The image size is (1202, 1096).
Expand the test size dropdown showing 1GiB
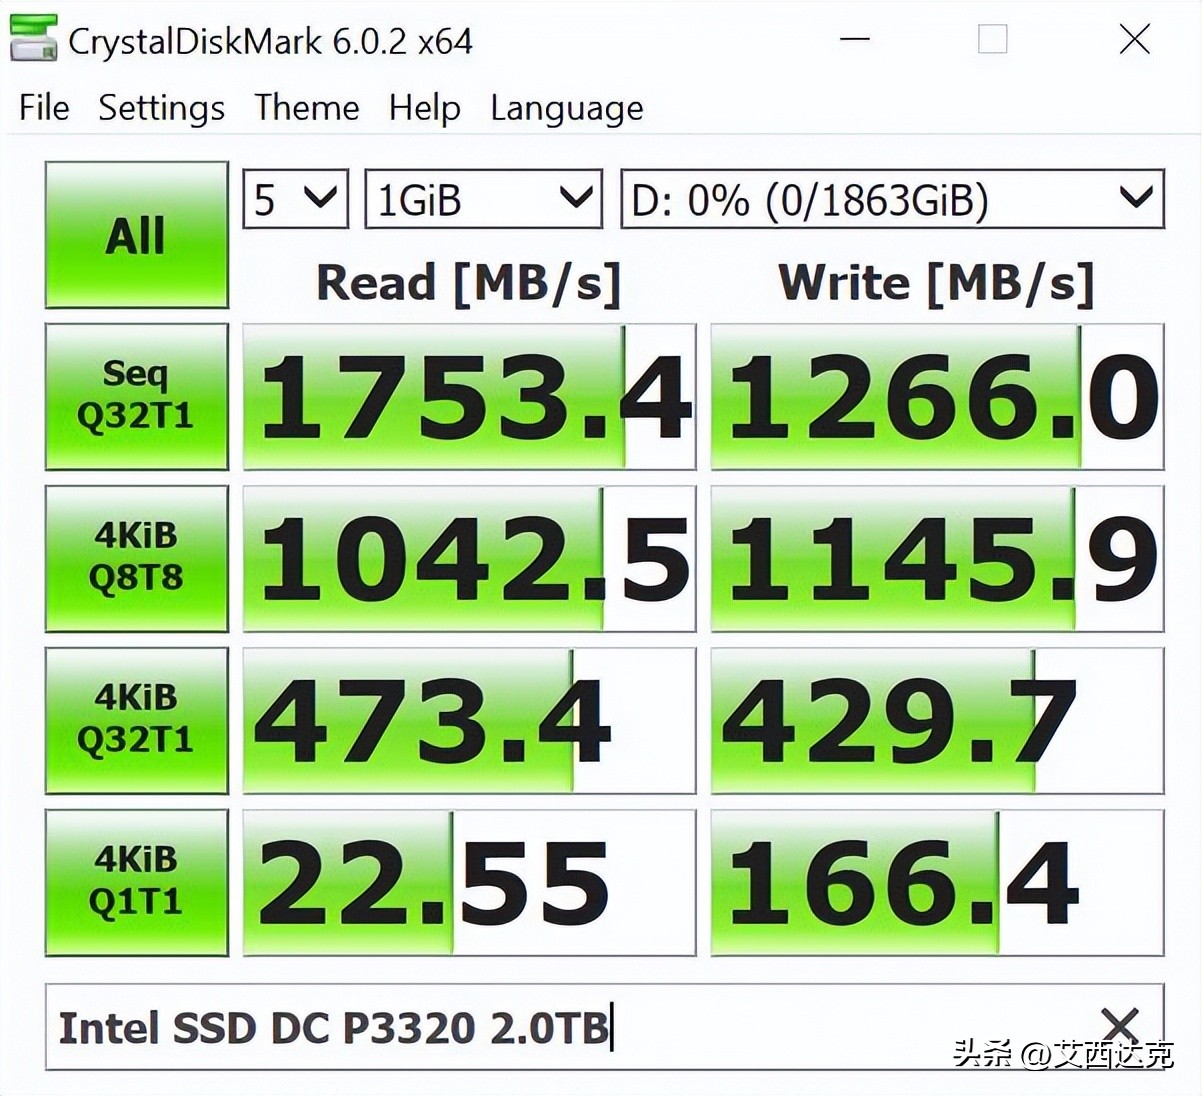[483, 199]
